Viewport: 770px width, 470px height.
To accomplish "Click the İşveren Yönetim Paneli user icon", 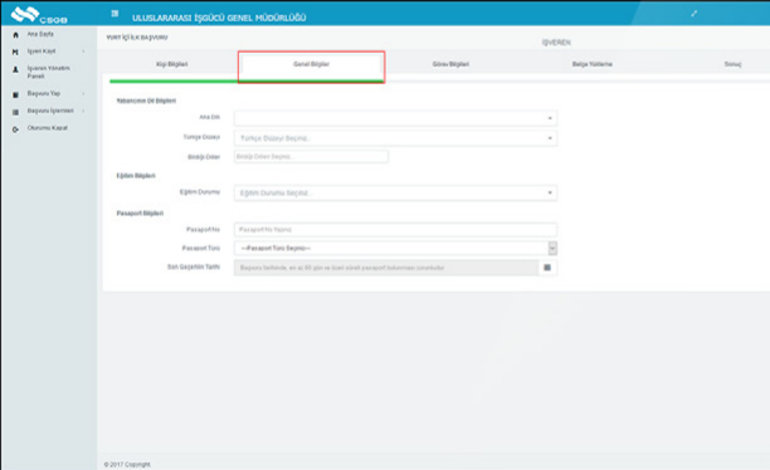I will tap(15, 69).
